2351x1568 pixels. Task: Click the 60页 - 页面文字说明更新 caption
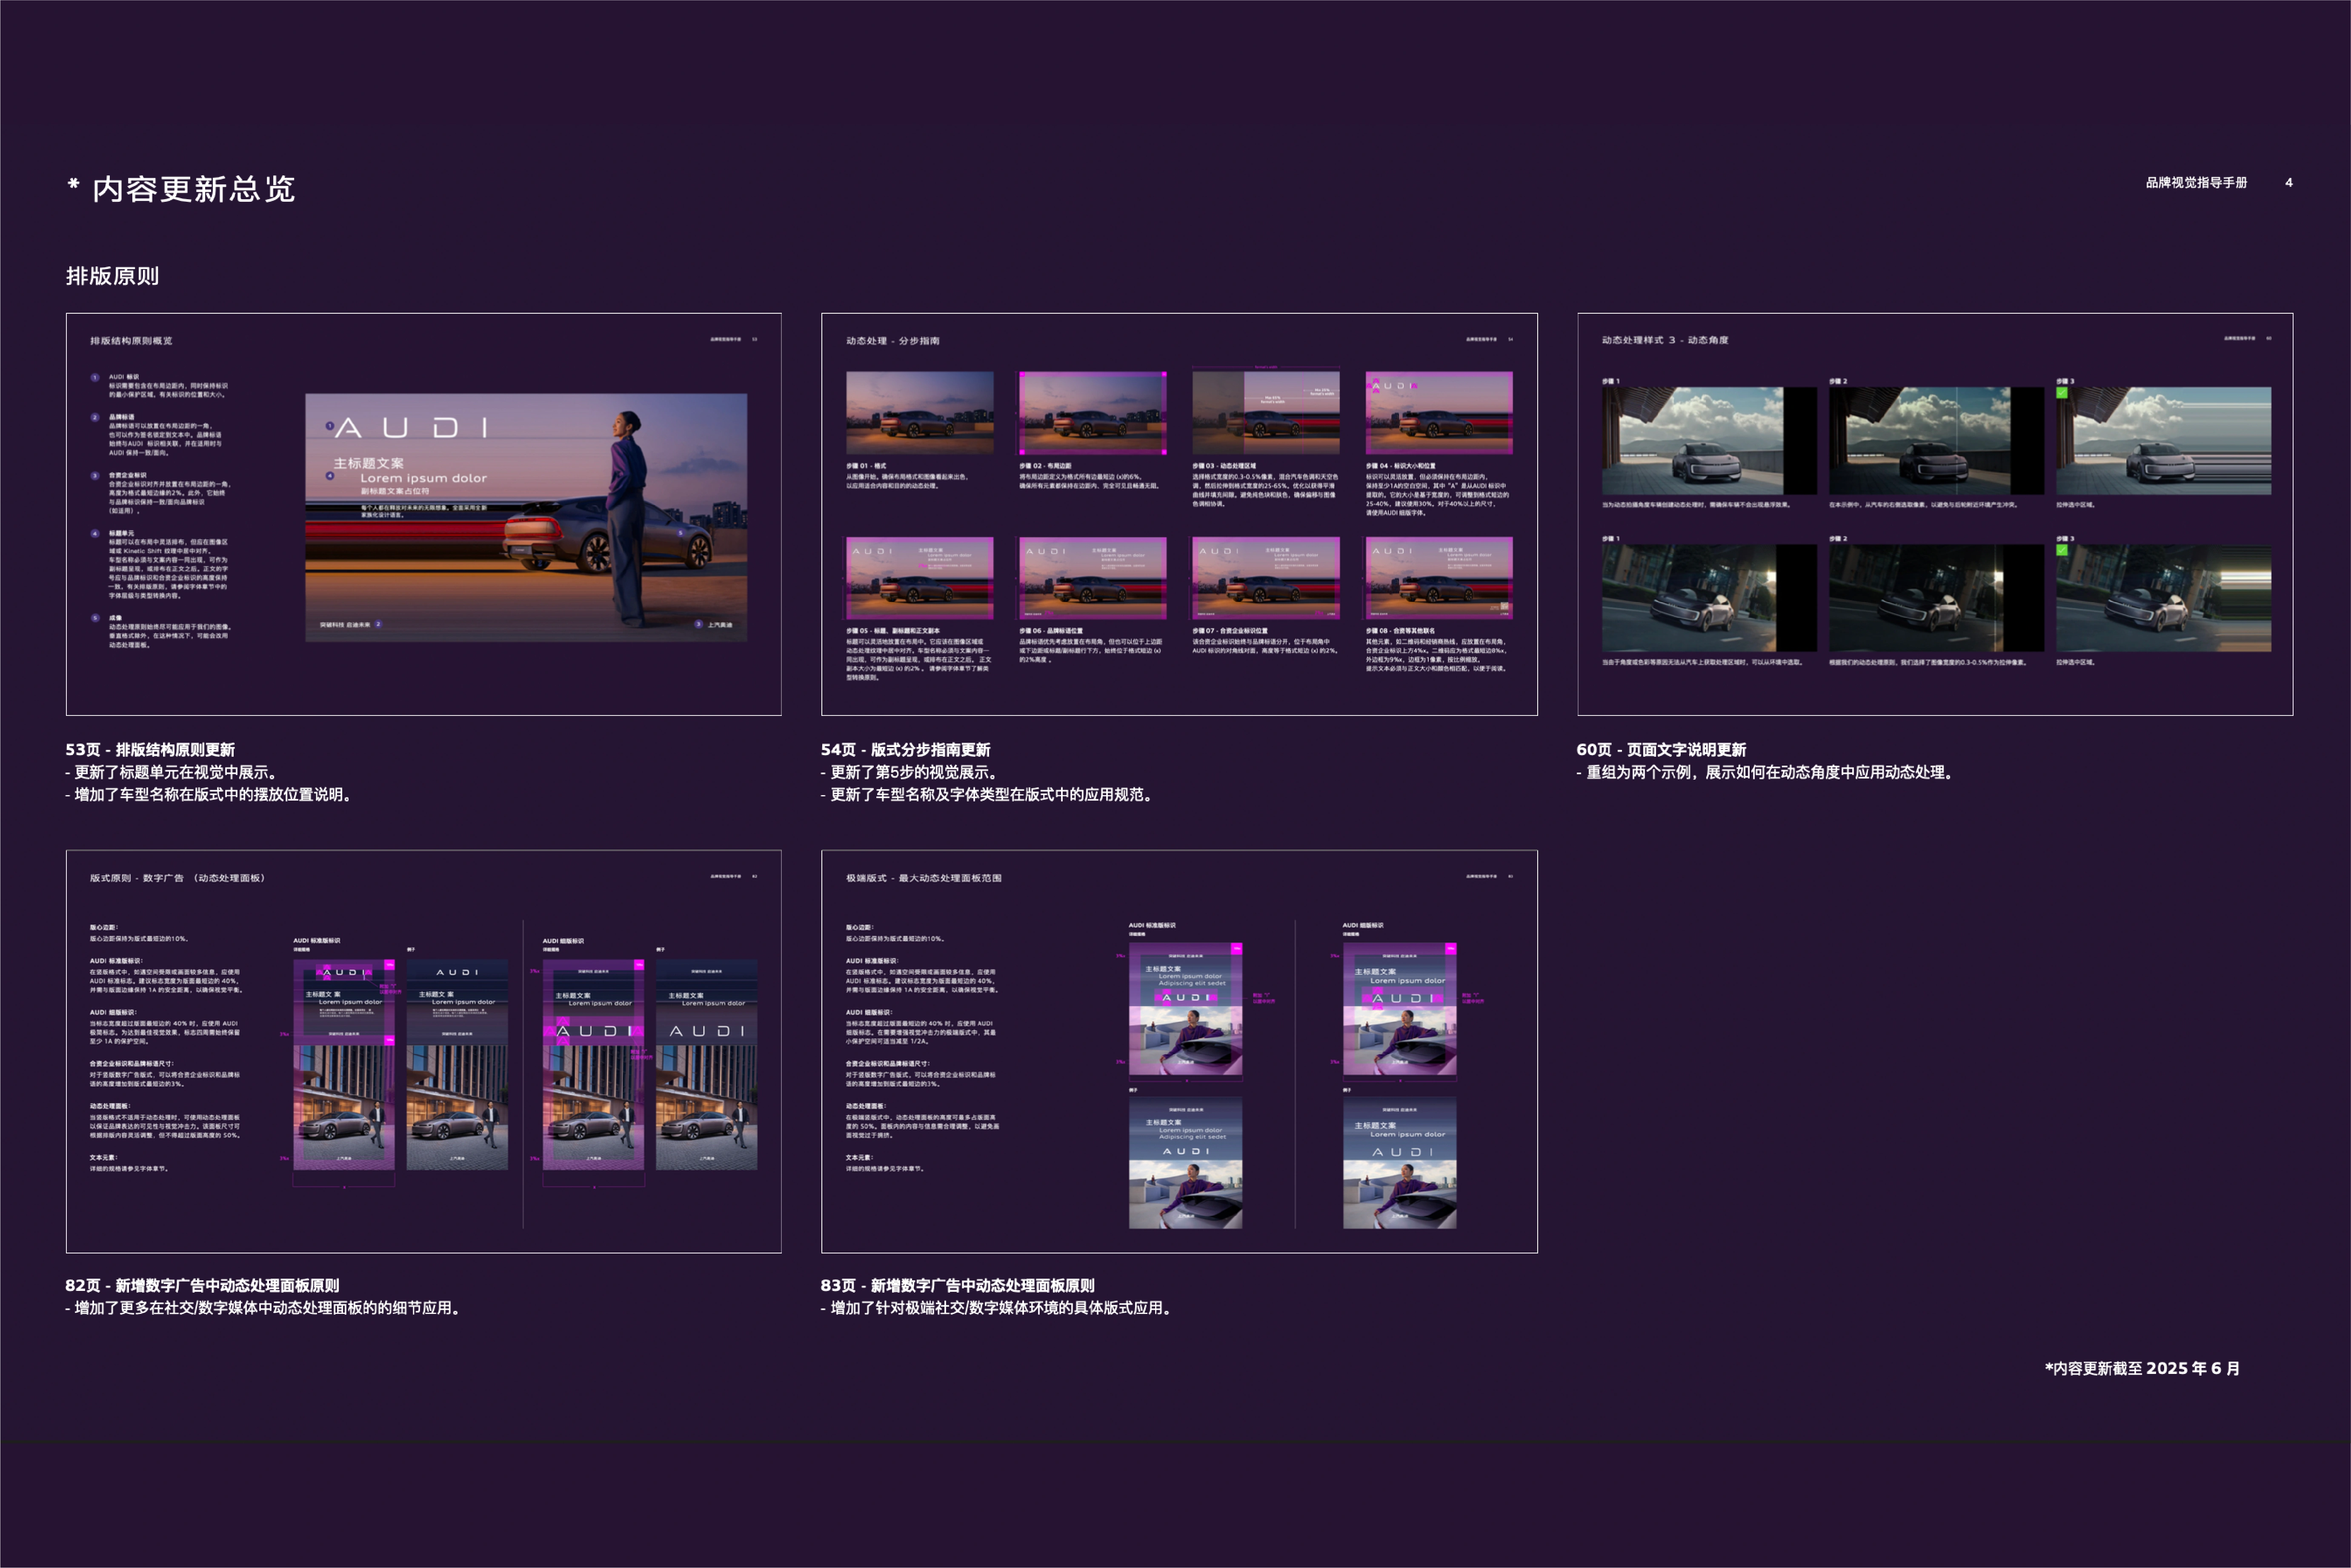1661,750
